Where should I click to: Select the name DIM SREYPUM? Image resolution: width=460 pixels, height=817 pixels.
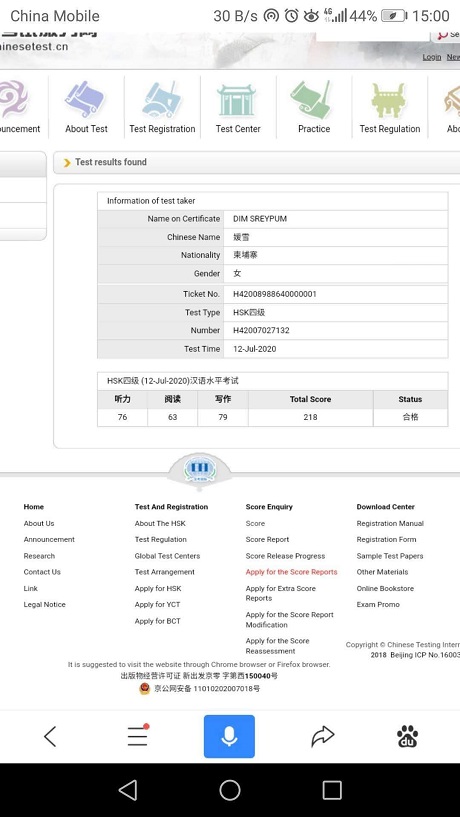(x=260, y=219)
